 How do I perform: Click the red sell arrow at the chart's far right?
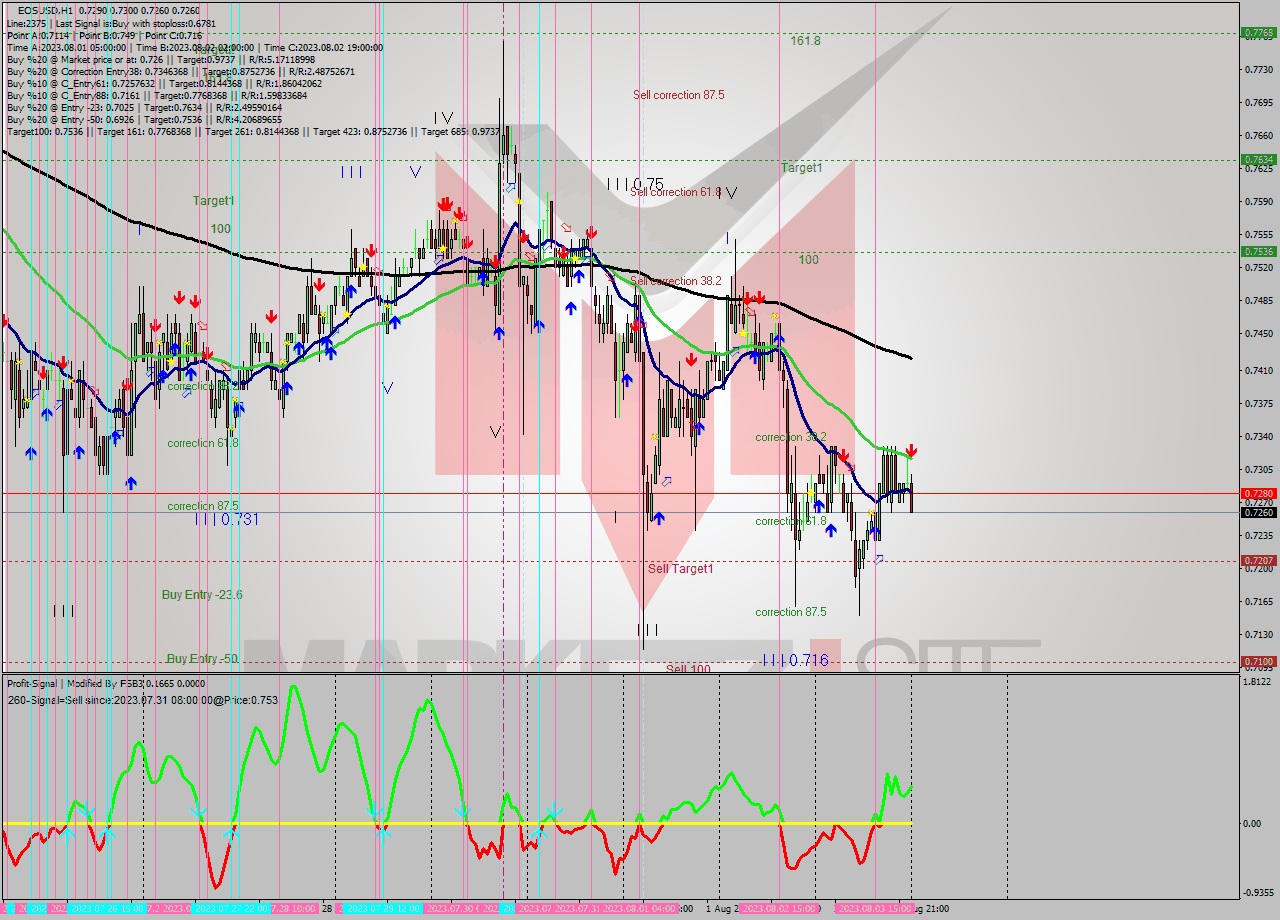(911, 451)
